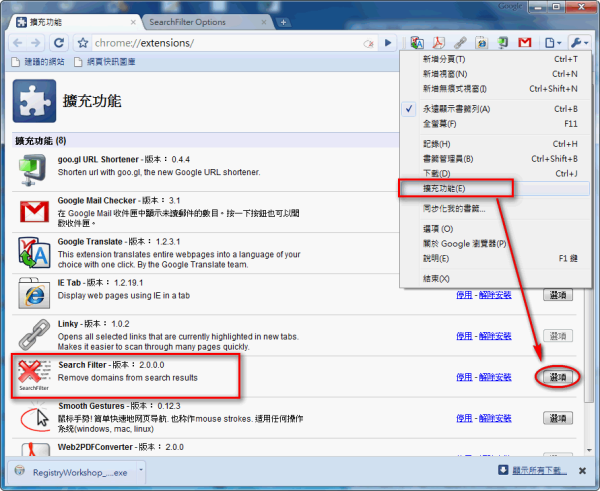Bookmark this page with the star icon
This screenshot has height=491, width=600.
point(83,43)
